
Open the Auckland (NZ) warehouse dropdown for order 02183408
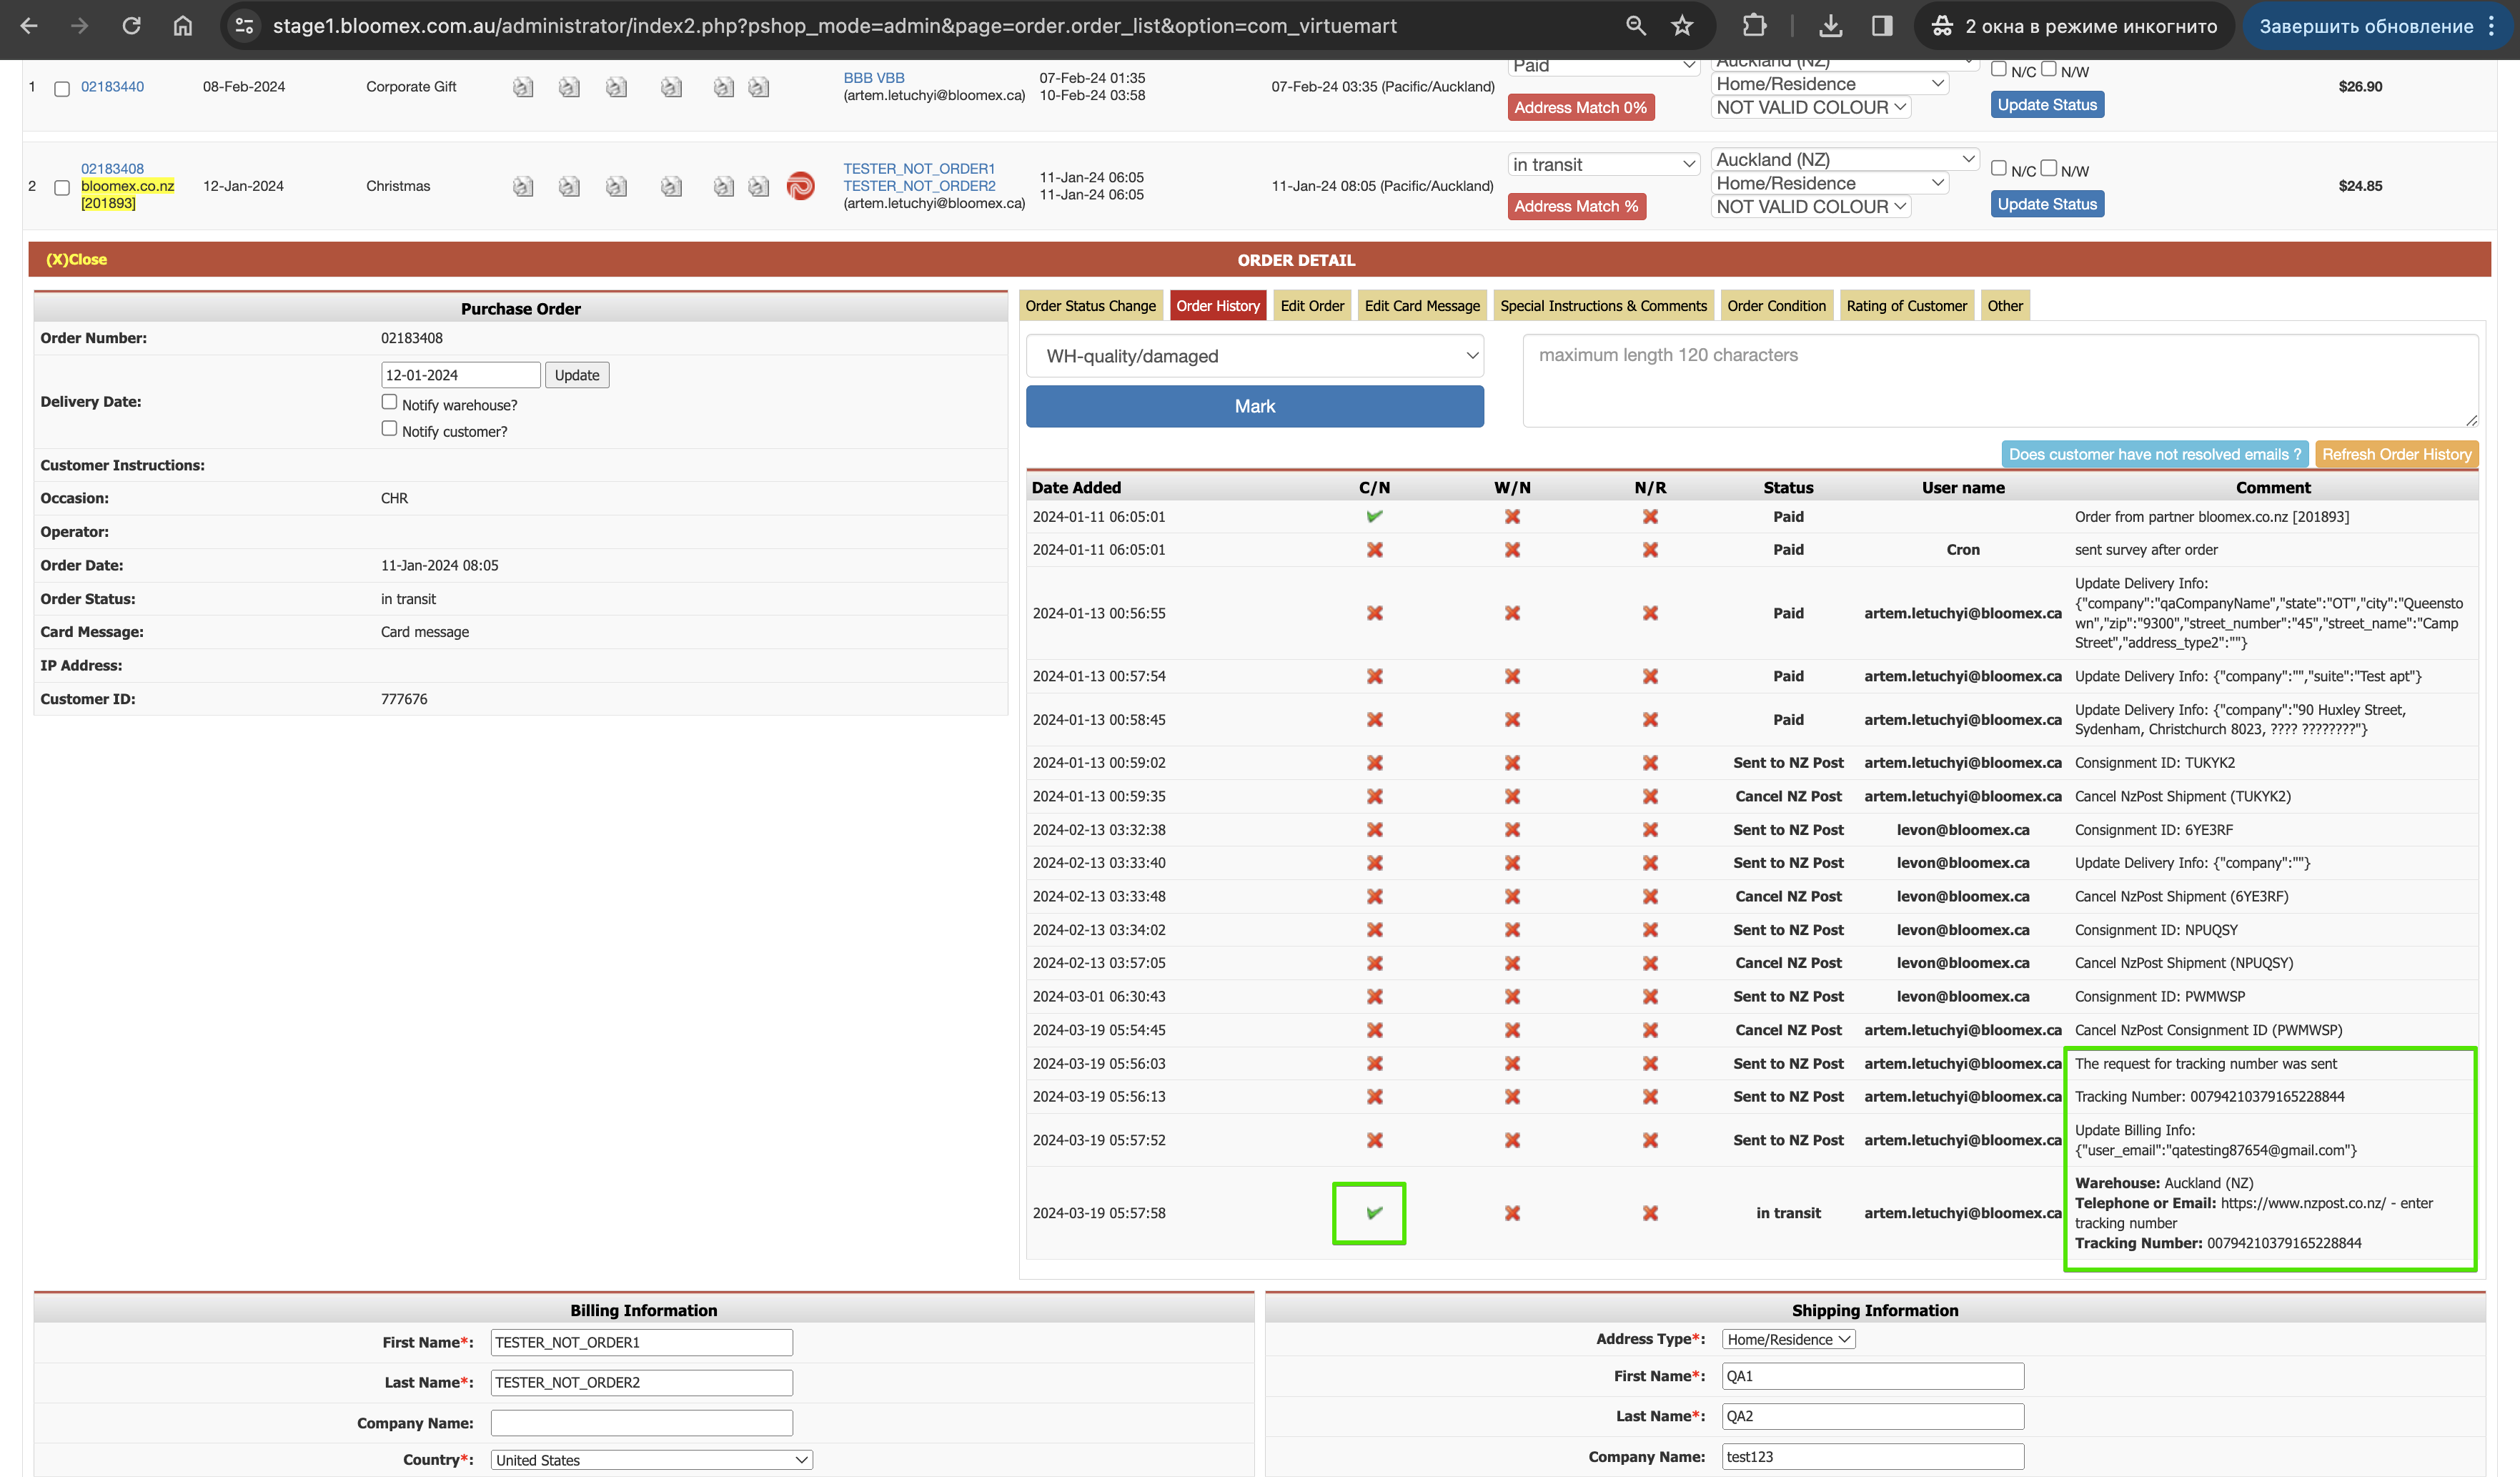click(1845, 159)
